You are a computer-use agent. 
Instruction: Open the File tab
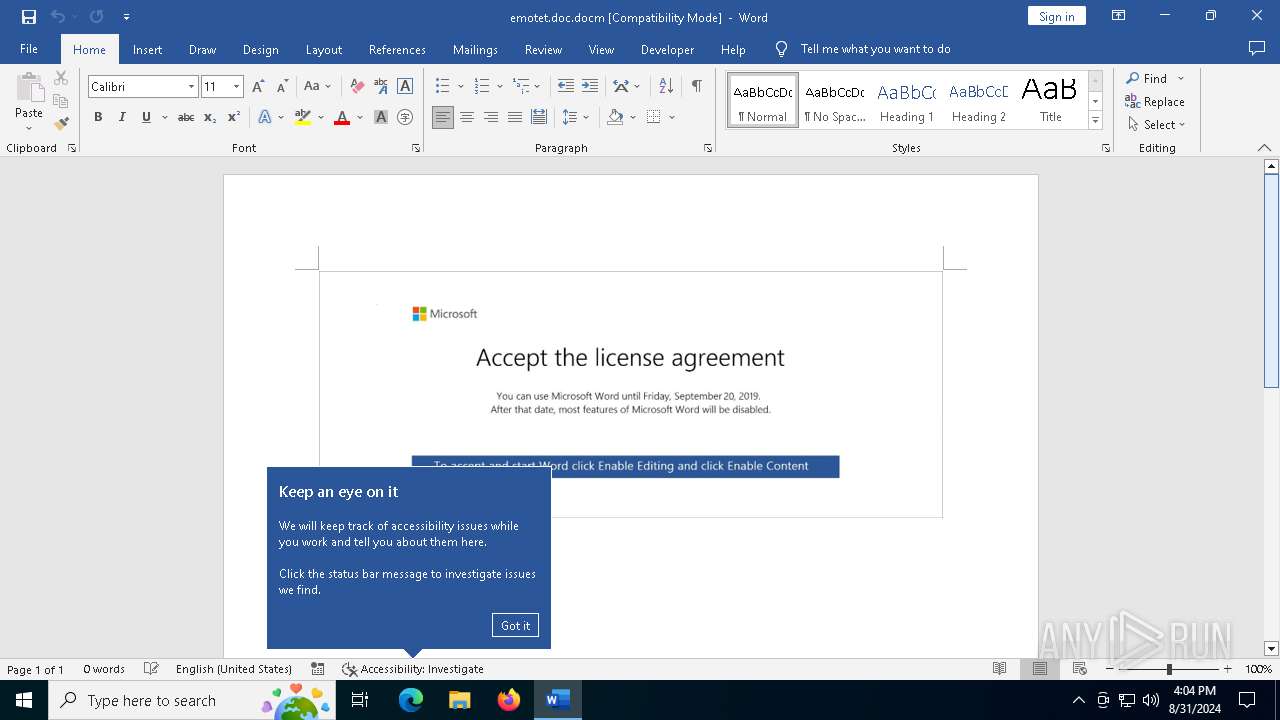[29, 49]
